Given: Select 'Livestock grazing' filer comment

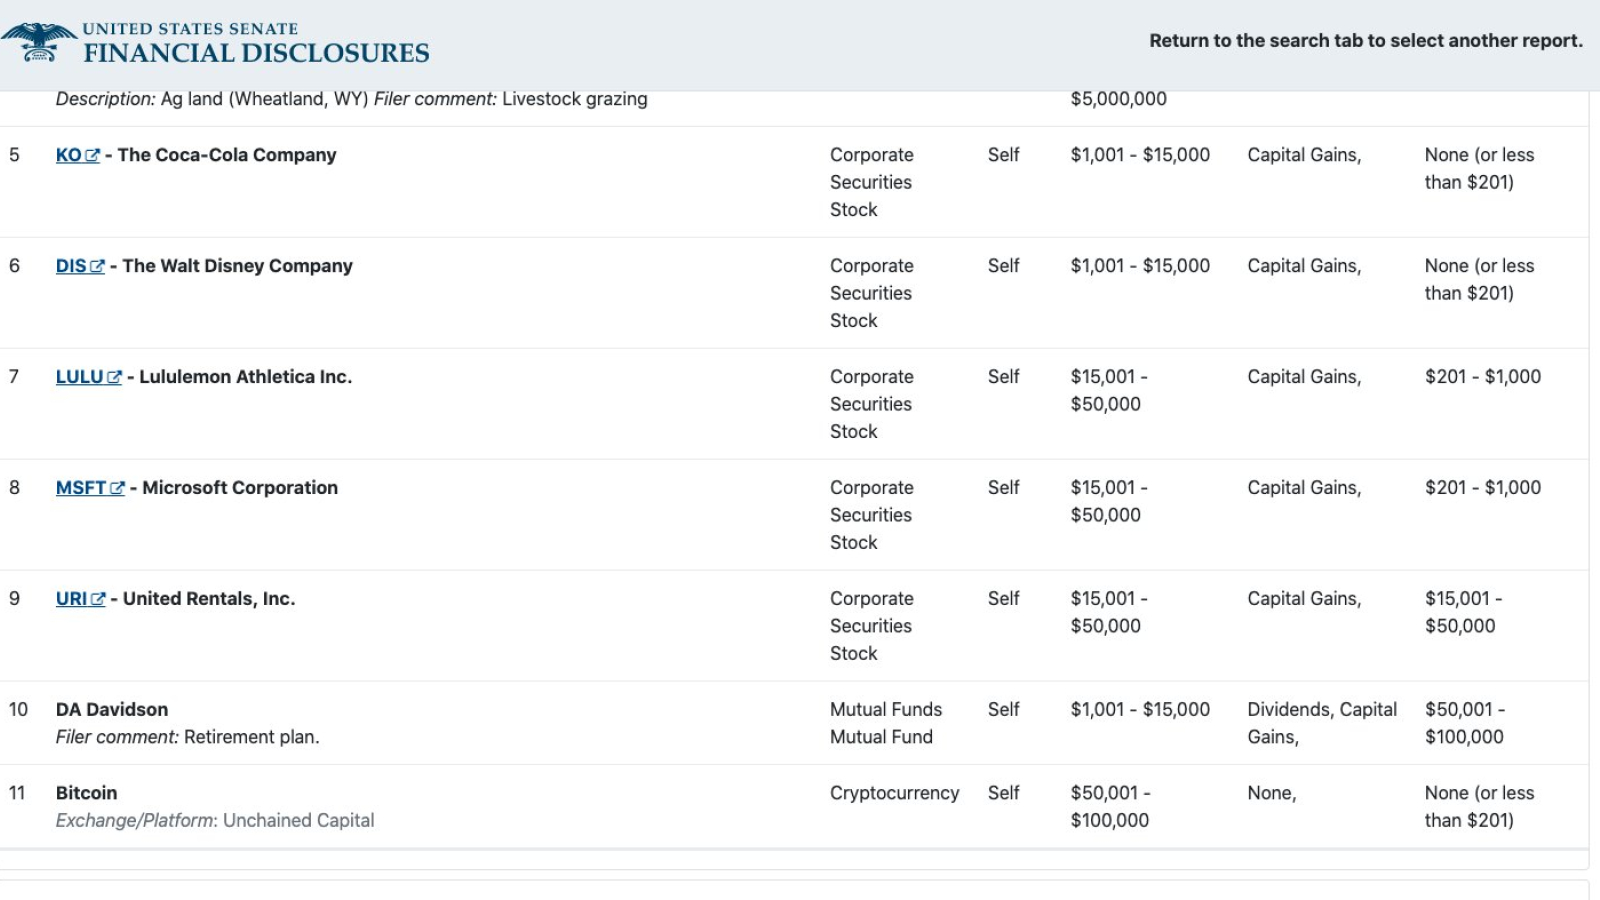Looking at the screenshot, I should 575,99.
